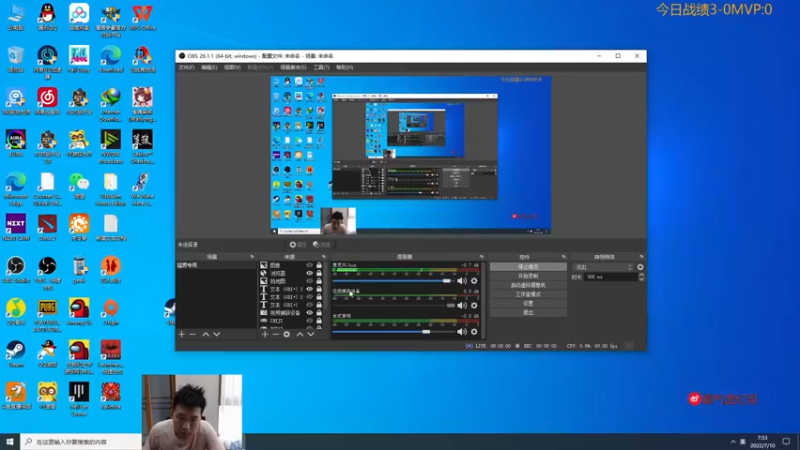Viewport: 800px width, 450px height.
Task: Remove selected scene with minus icon
Action: pos(193,334)
